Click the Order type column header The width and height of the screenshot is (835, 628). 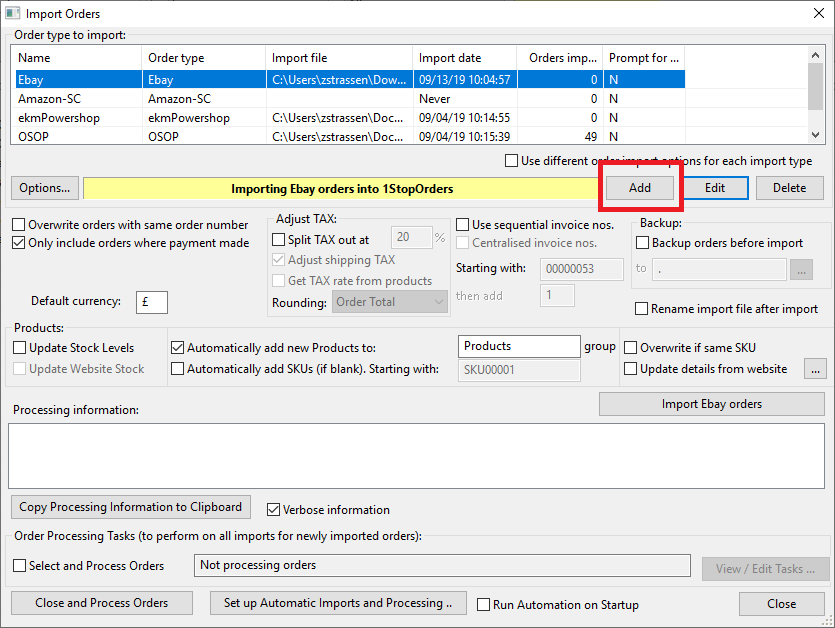(203, 58)
